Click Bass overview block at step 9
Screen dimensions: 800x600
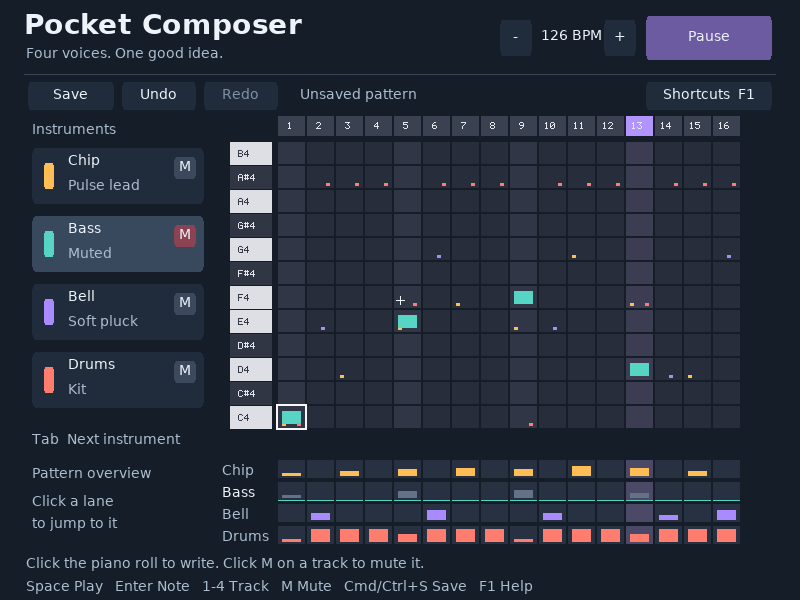click(x=523, y=494)
